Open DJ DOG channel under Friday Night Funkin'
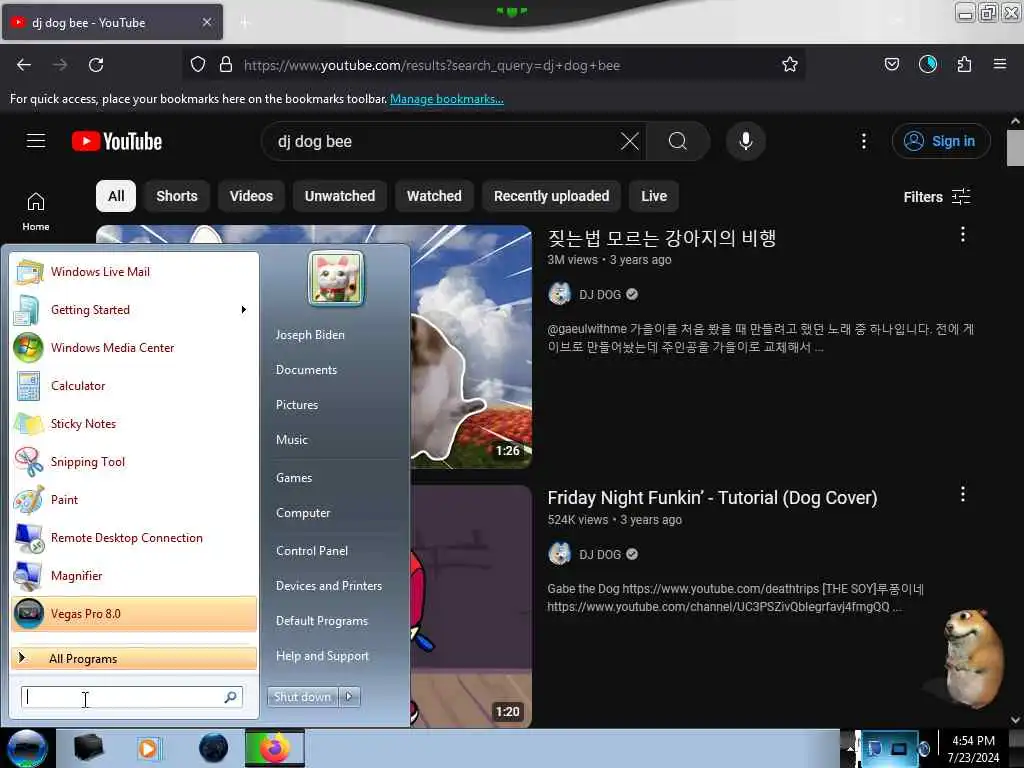Viewport: 1024px width, 768px height. (x=600, y=554)
